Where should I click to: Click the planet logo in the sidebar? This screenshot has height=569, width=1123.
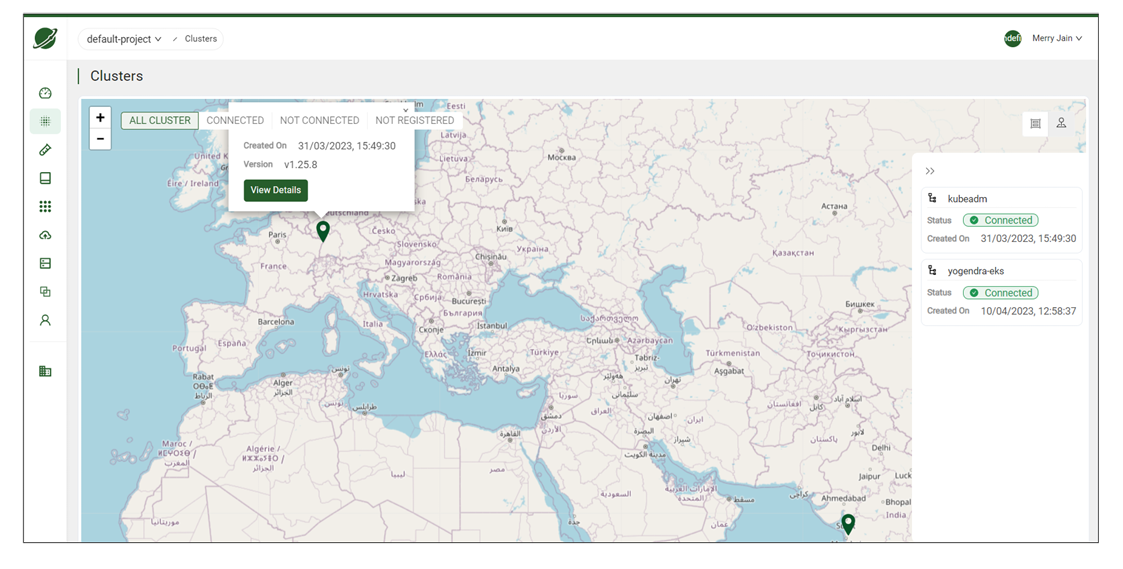pyautogui.click(x=45, y=38)
